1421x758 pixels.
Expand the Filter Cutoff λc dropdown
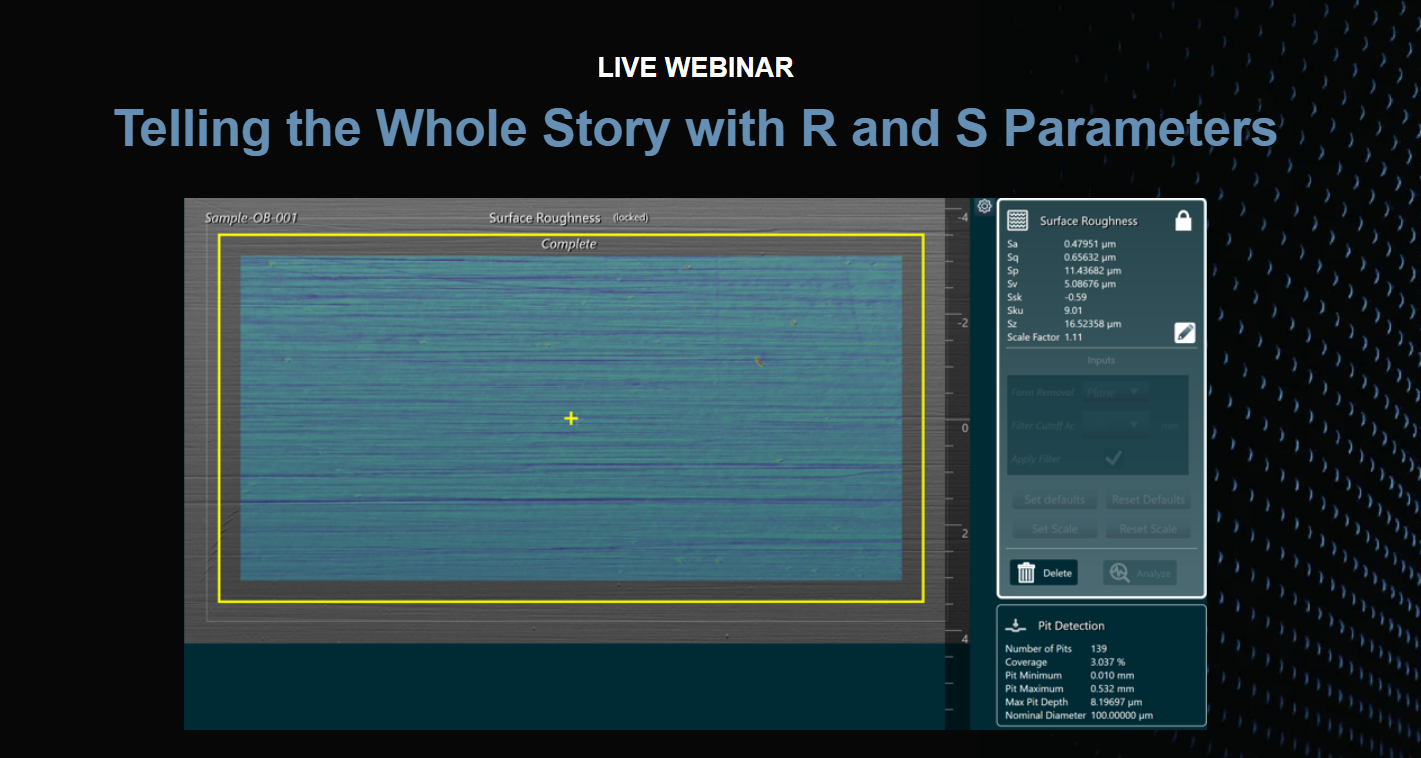(1113, 423)
